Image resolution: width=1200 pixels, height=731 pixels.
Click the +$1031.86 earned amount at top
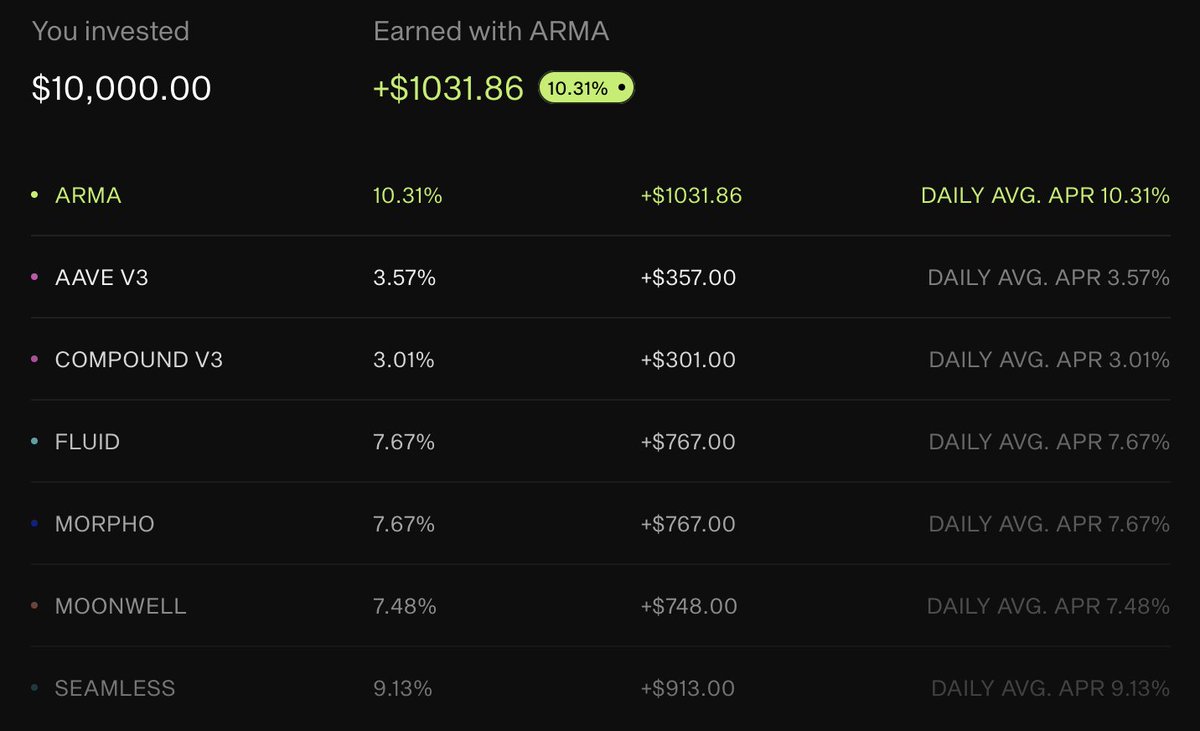448,88
